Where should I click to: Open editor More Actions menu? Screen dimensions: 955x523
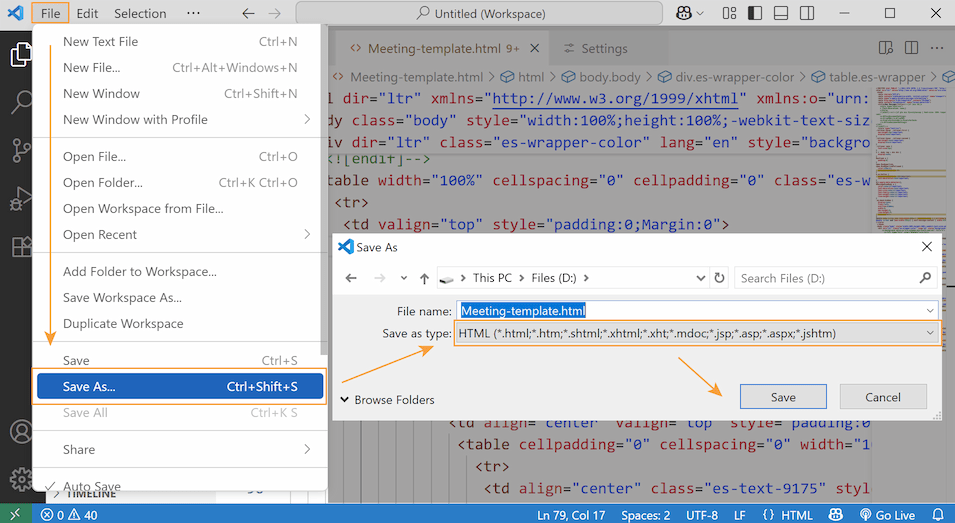click(937, 48)
